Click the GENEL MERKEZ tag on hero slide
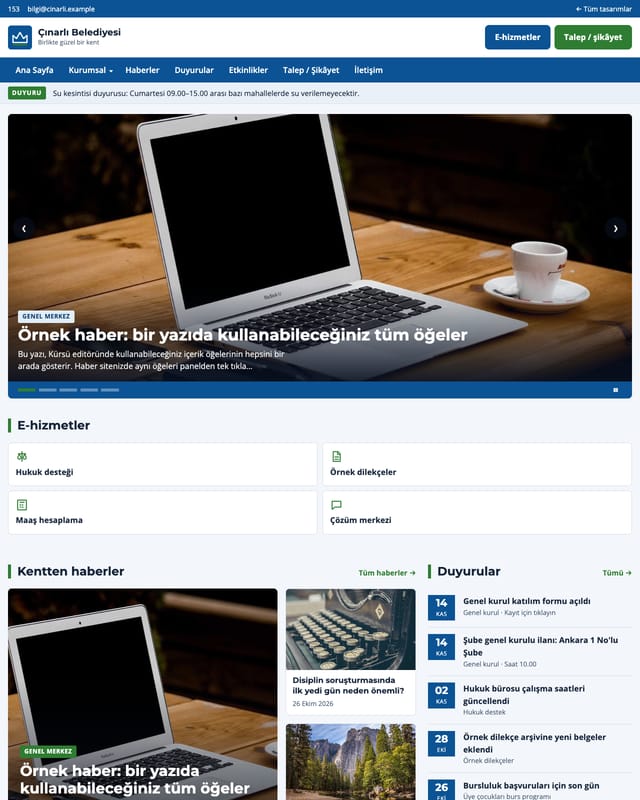 tap(46, 316)
